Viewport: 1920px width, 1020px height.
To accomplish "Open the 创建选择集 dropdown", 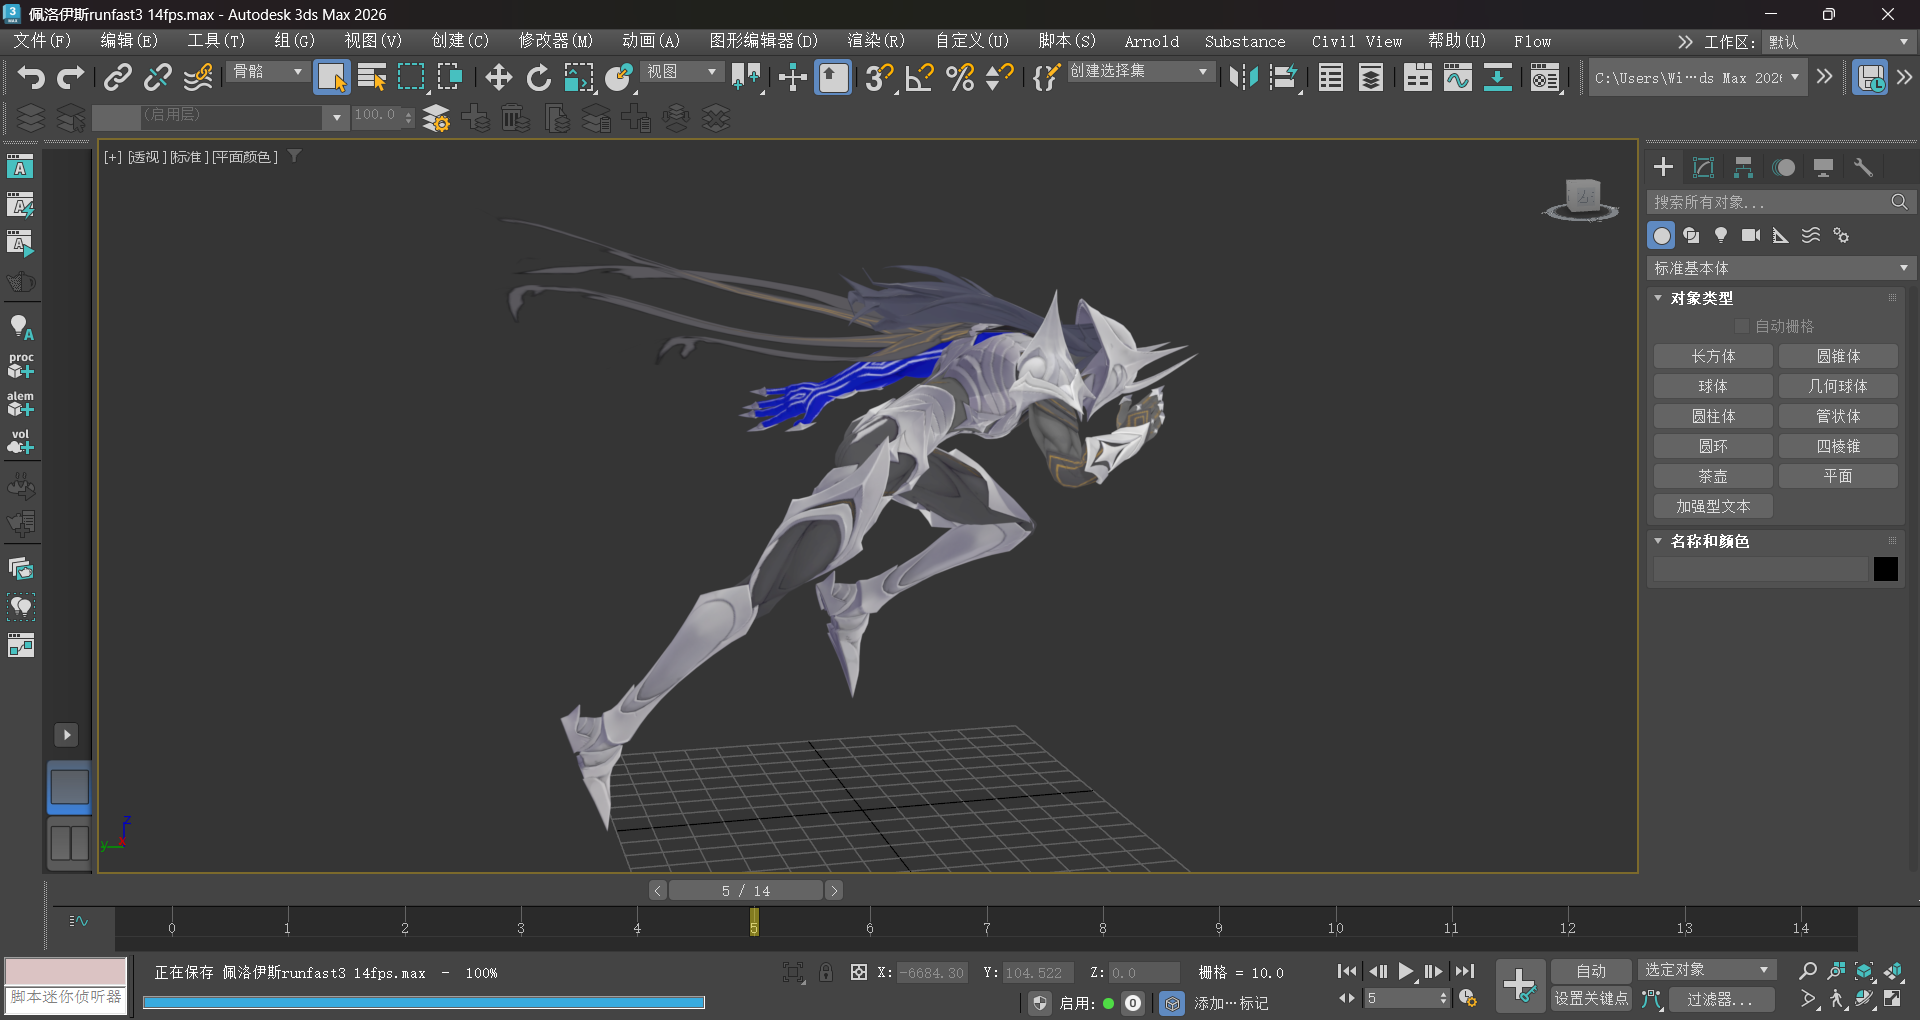I will pyautogui.click(x=1140, y=72).
